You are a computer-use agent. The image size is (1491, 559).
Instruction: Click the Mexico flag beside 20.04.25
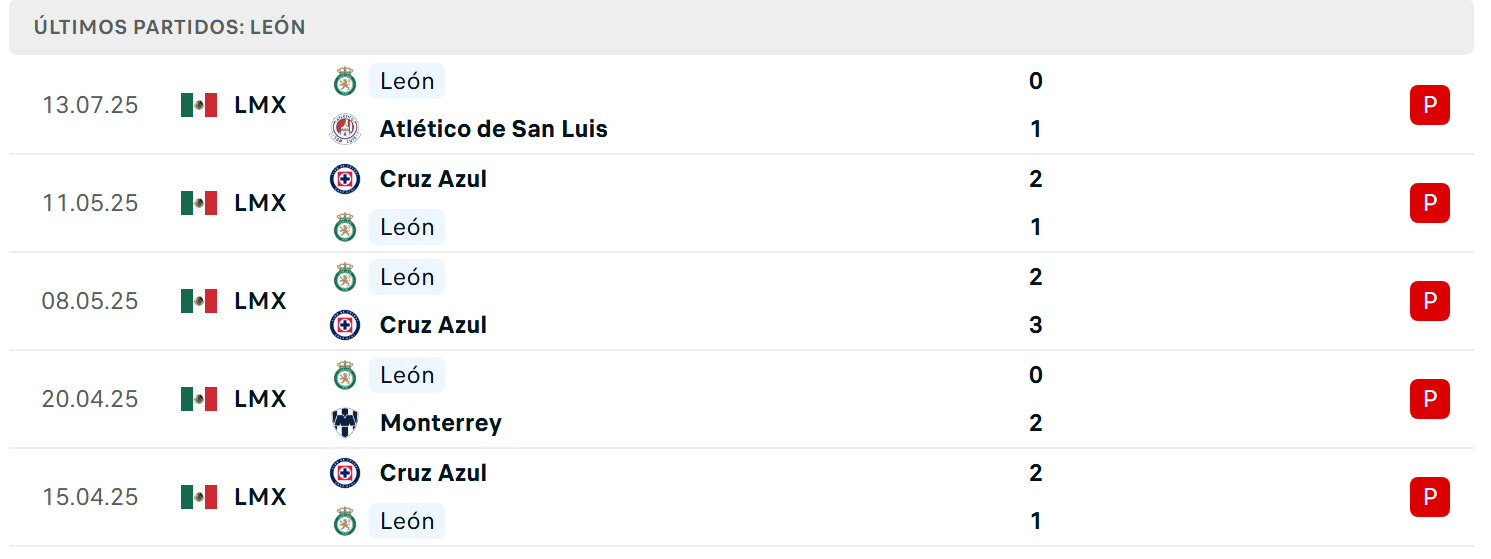pos(199,399)
